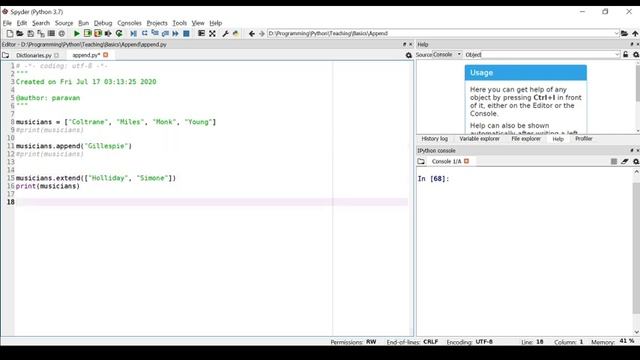Open the Debug menu

click(103, 23)
